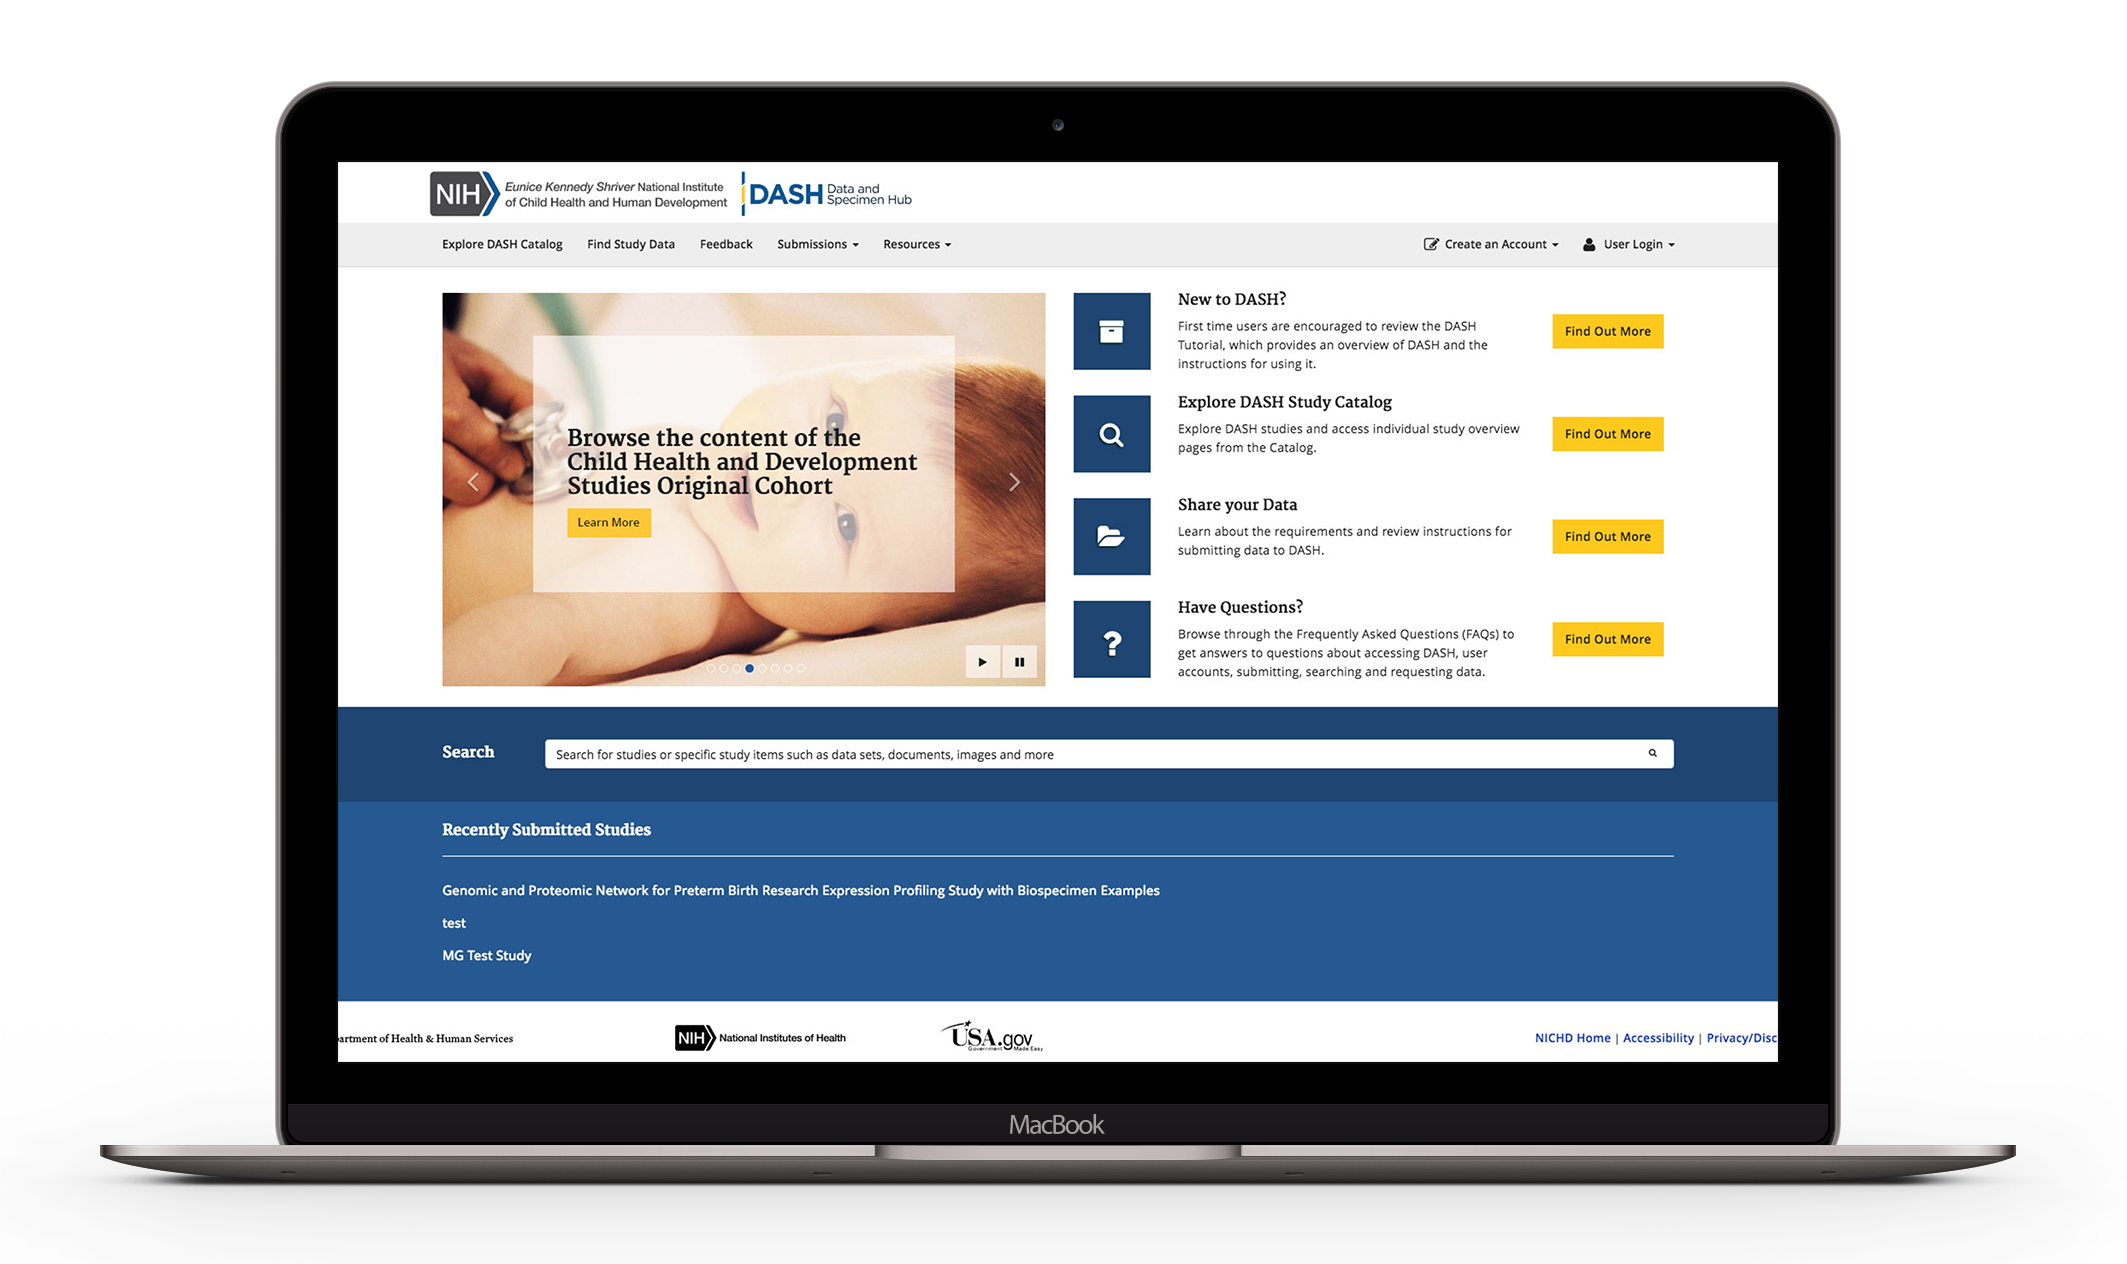The width and height of the screenshot is (2127, 1264).
Task: Click the next slide arrow navigation
Action: tap(1015, 482)
